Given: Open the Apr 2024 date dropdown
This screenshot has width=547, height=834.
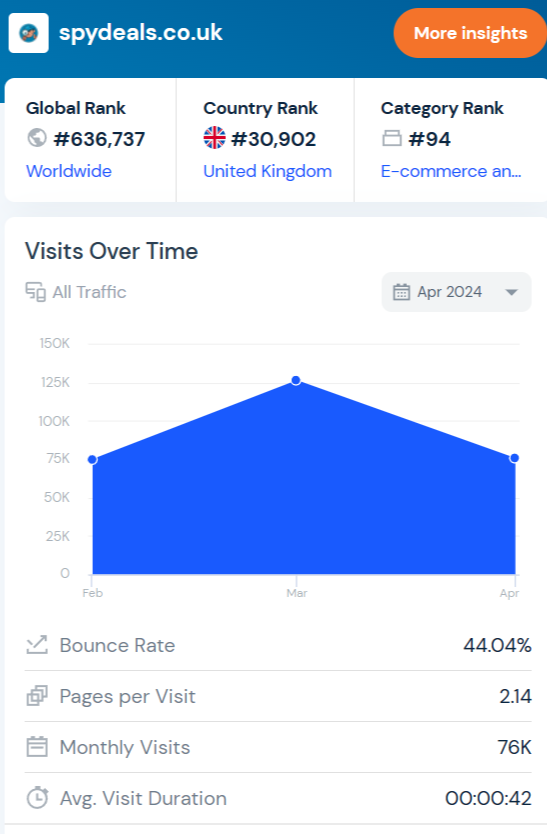Looking at the screenshot, I should point(456,292).
